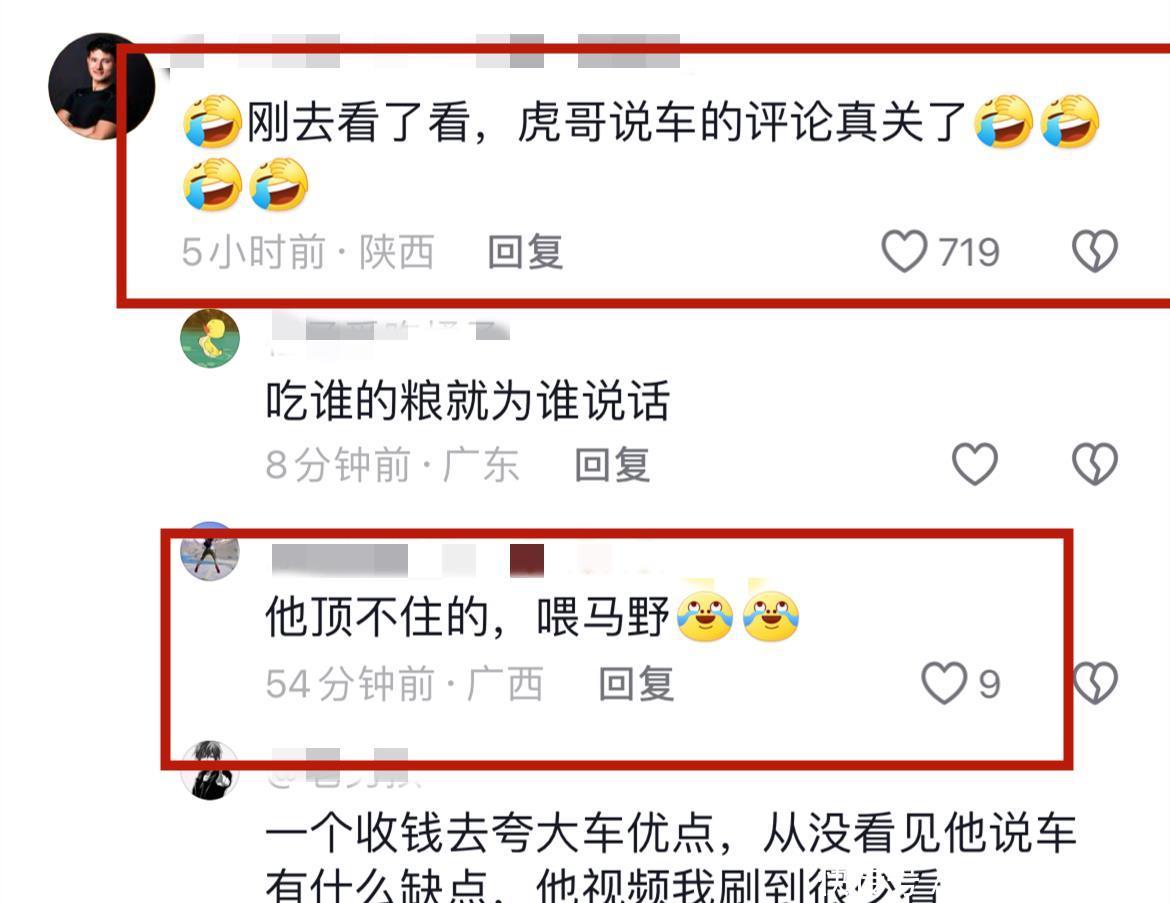Screen dimensions: 1170x903
Task: Reply to the 5小时前 陕西 comment
Action: pyautogui.click(x=525, y=251)
